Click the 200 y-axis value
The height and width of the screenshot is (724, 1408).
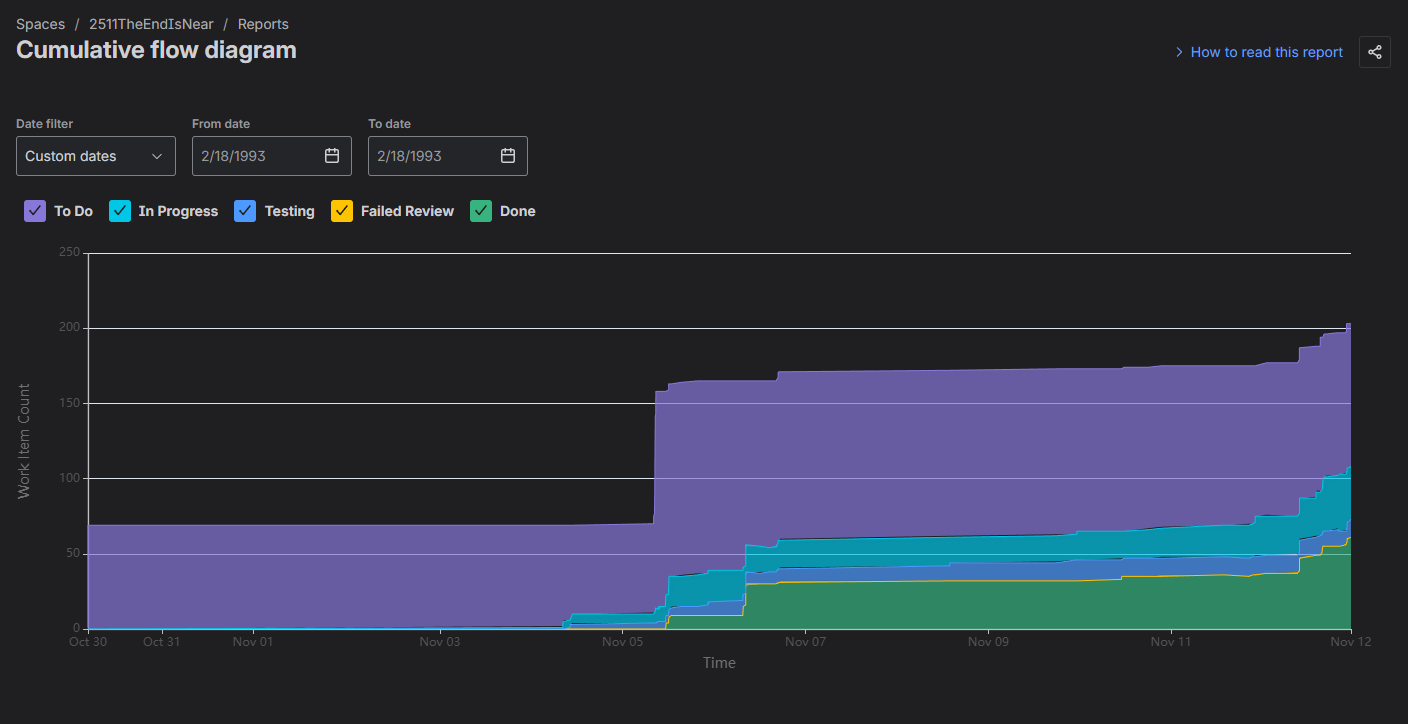(69, 328)
